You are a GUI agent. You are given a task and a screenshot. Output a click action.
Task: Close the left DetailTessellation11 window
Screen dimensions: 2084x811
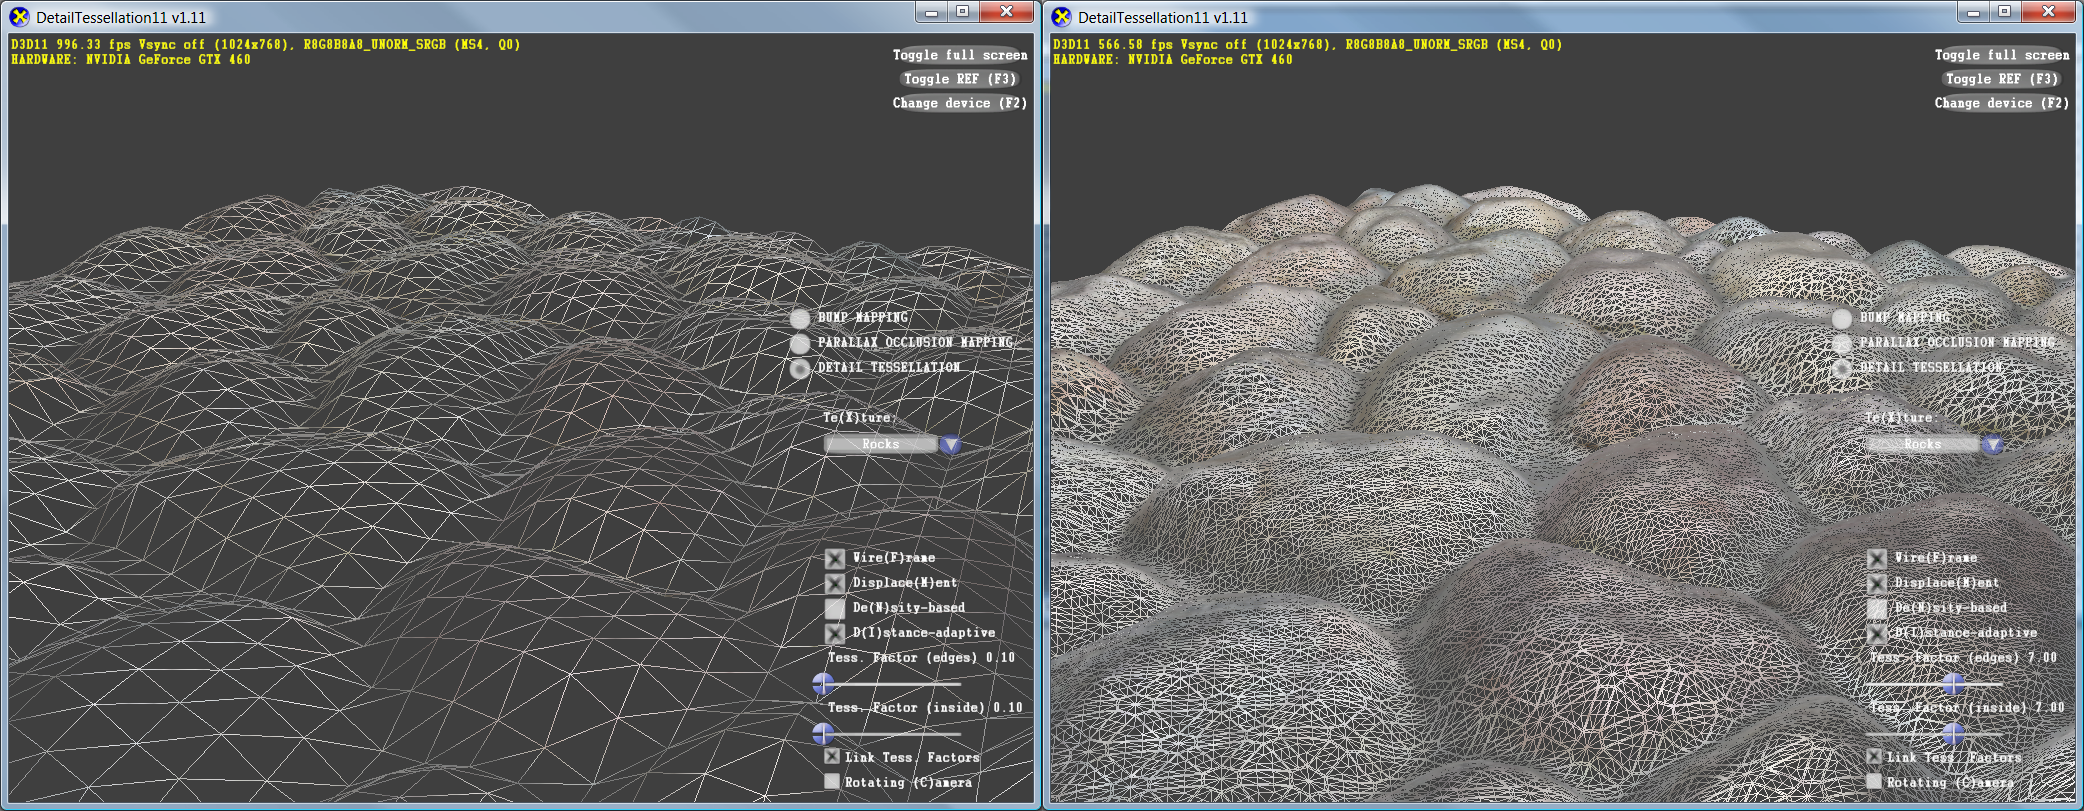click(x=1006, y=12)
